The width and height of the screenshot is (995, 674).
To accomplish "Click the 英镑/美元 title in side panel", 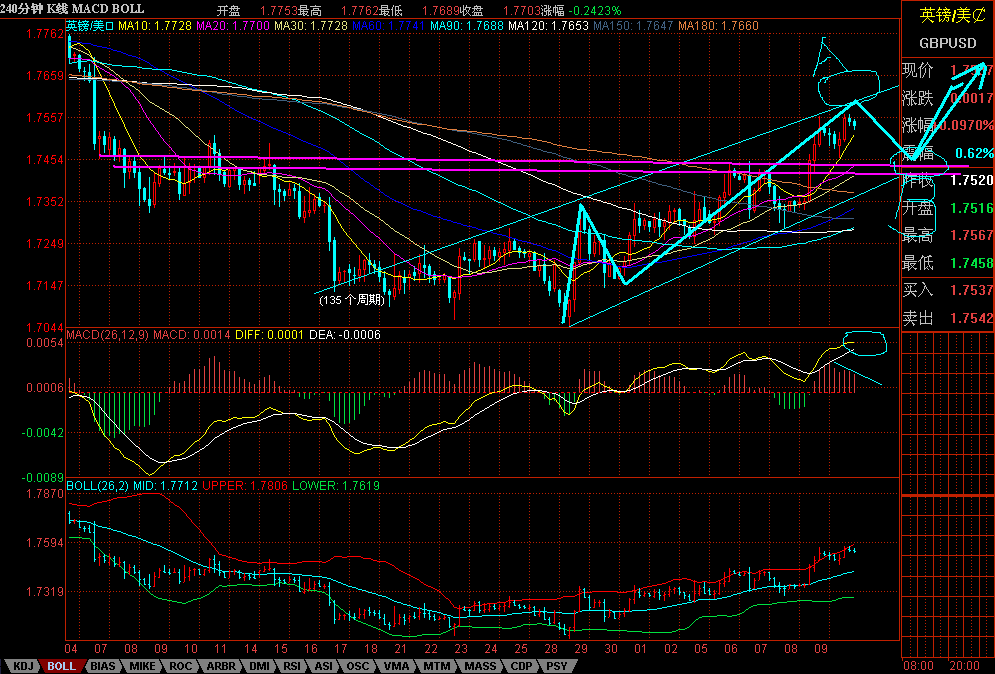I will point(950,15).
